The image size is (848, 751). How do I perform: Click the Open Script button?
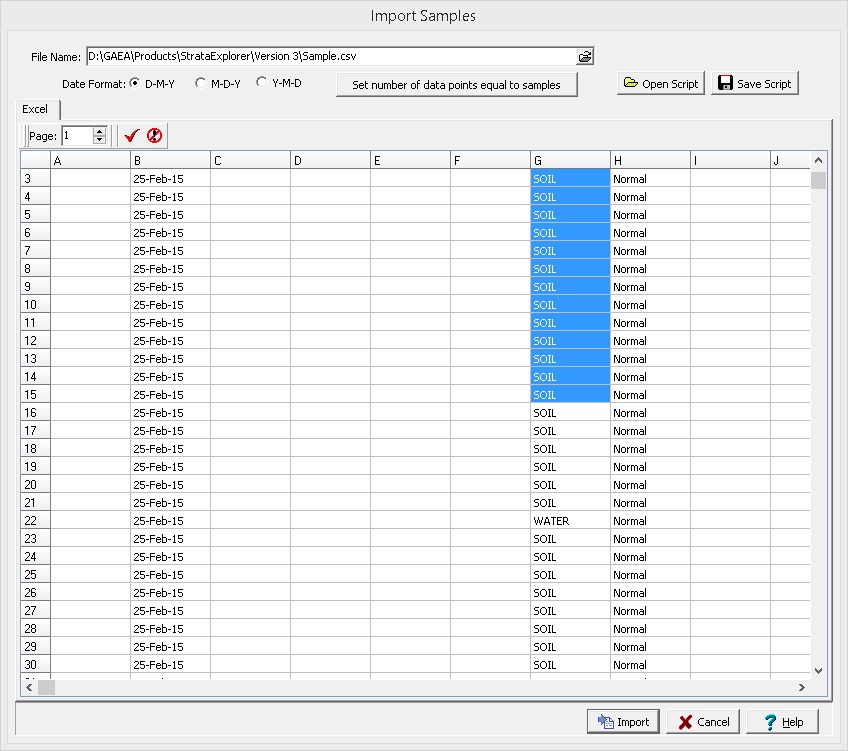661,83
